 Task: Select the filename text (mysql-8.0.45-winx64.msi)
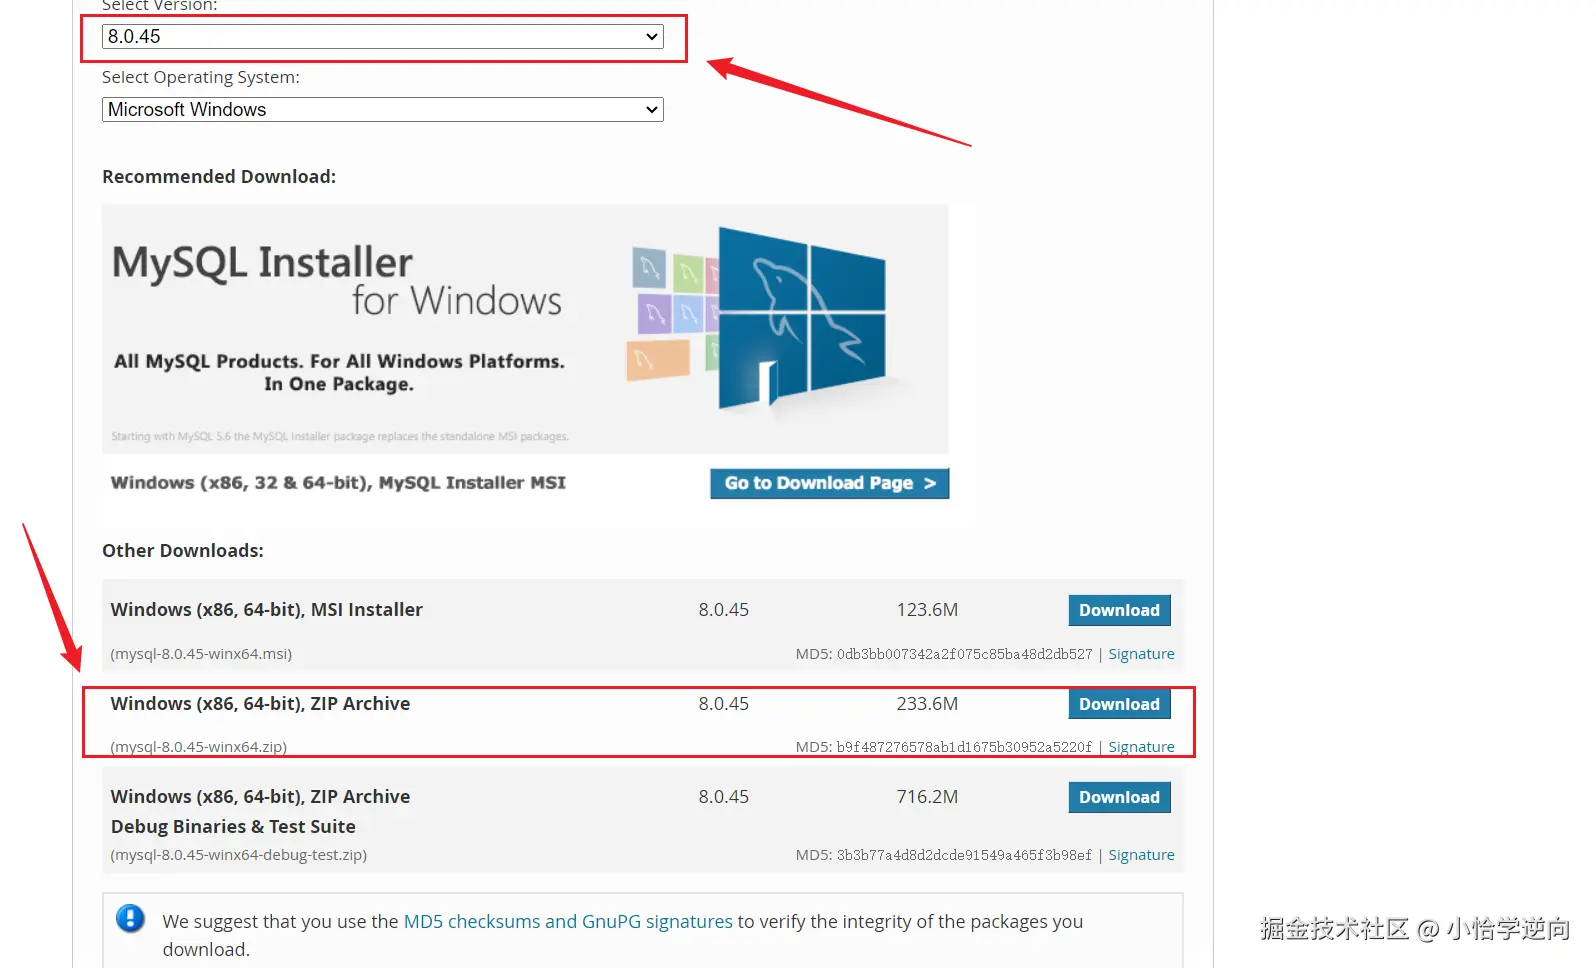pyautogui.click(x=201, y=654)
